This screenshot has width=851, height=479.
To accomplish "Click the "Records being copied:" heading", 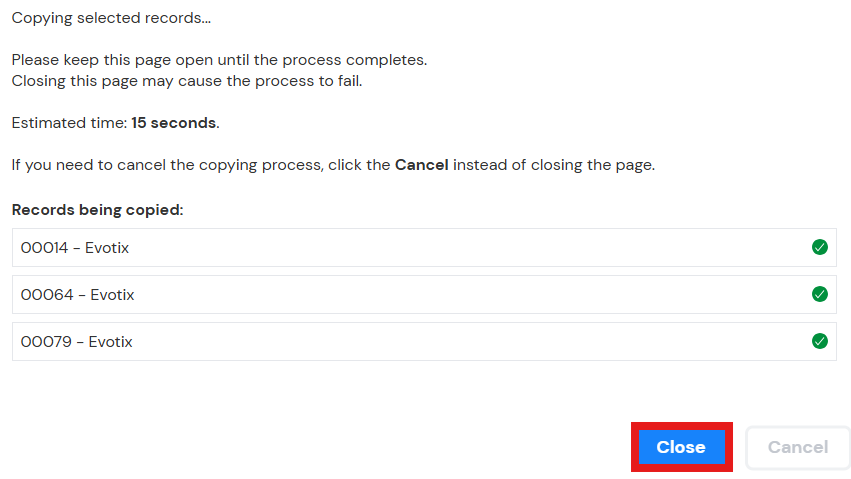I will [98, 210].
